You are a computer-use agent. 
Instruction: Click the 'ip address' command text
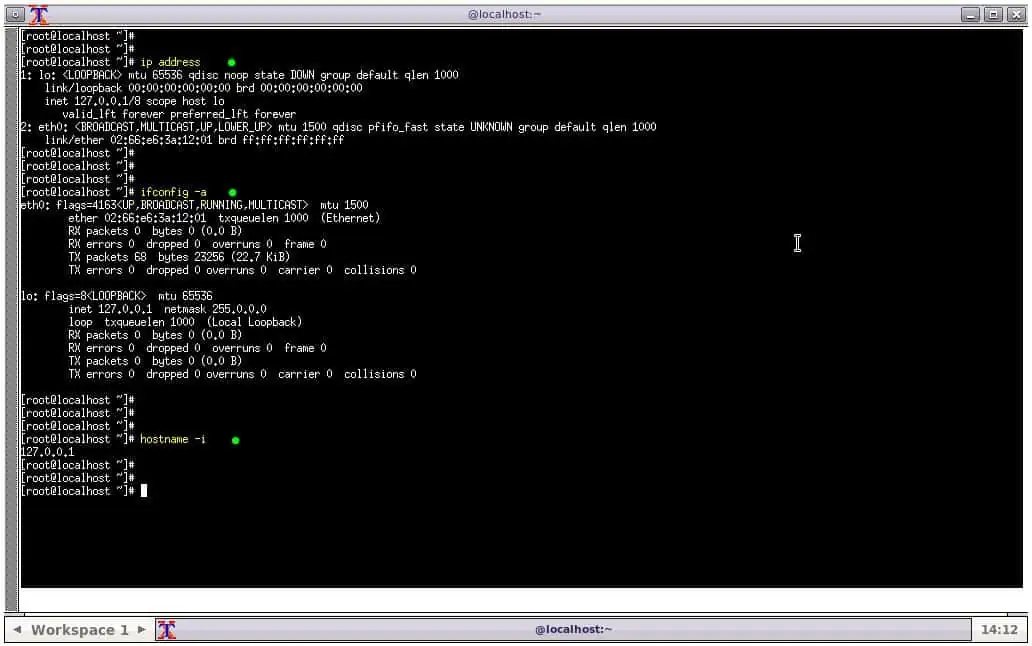[170, 62]
